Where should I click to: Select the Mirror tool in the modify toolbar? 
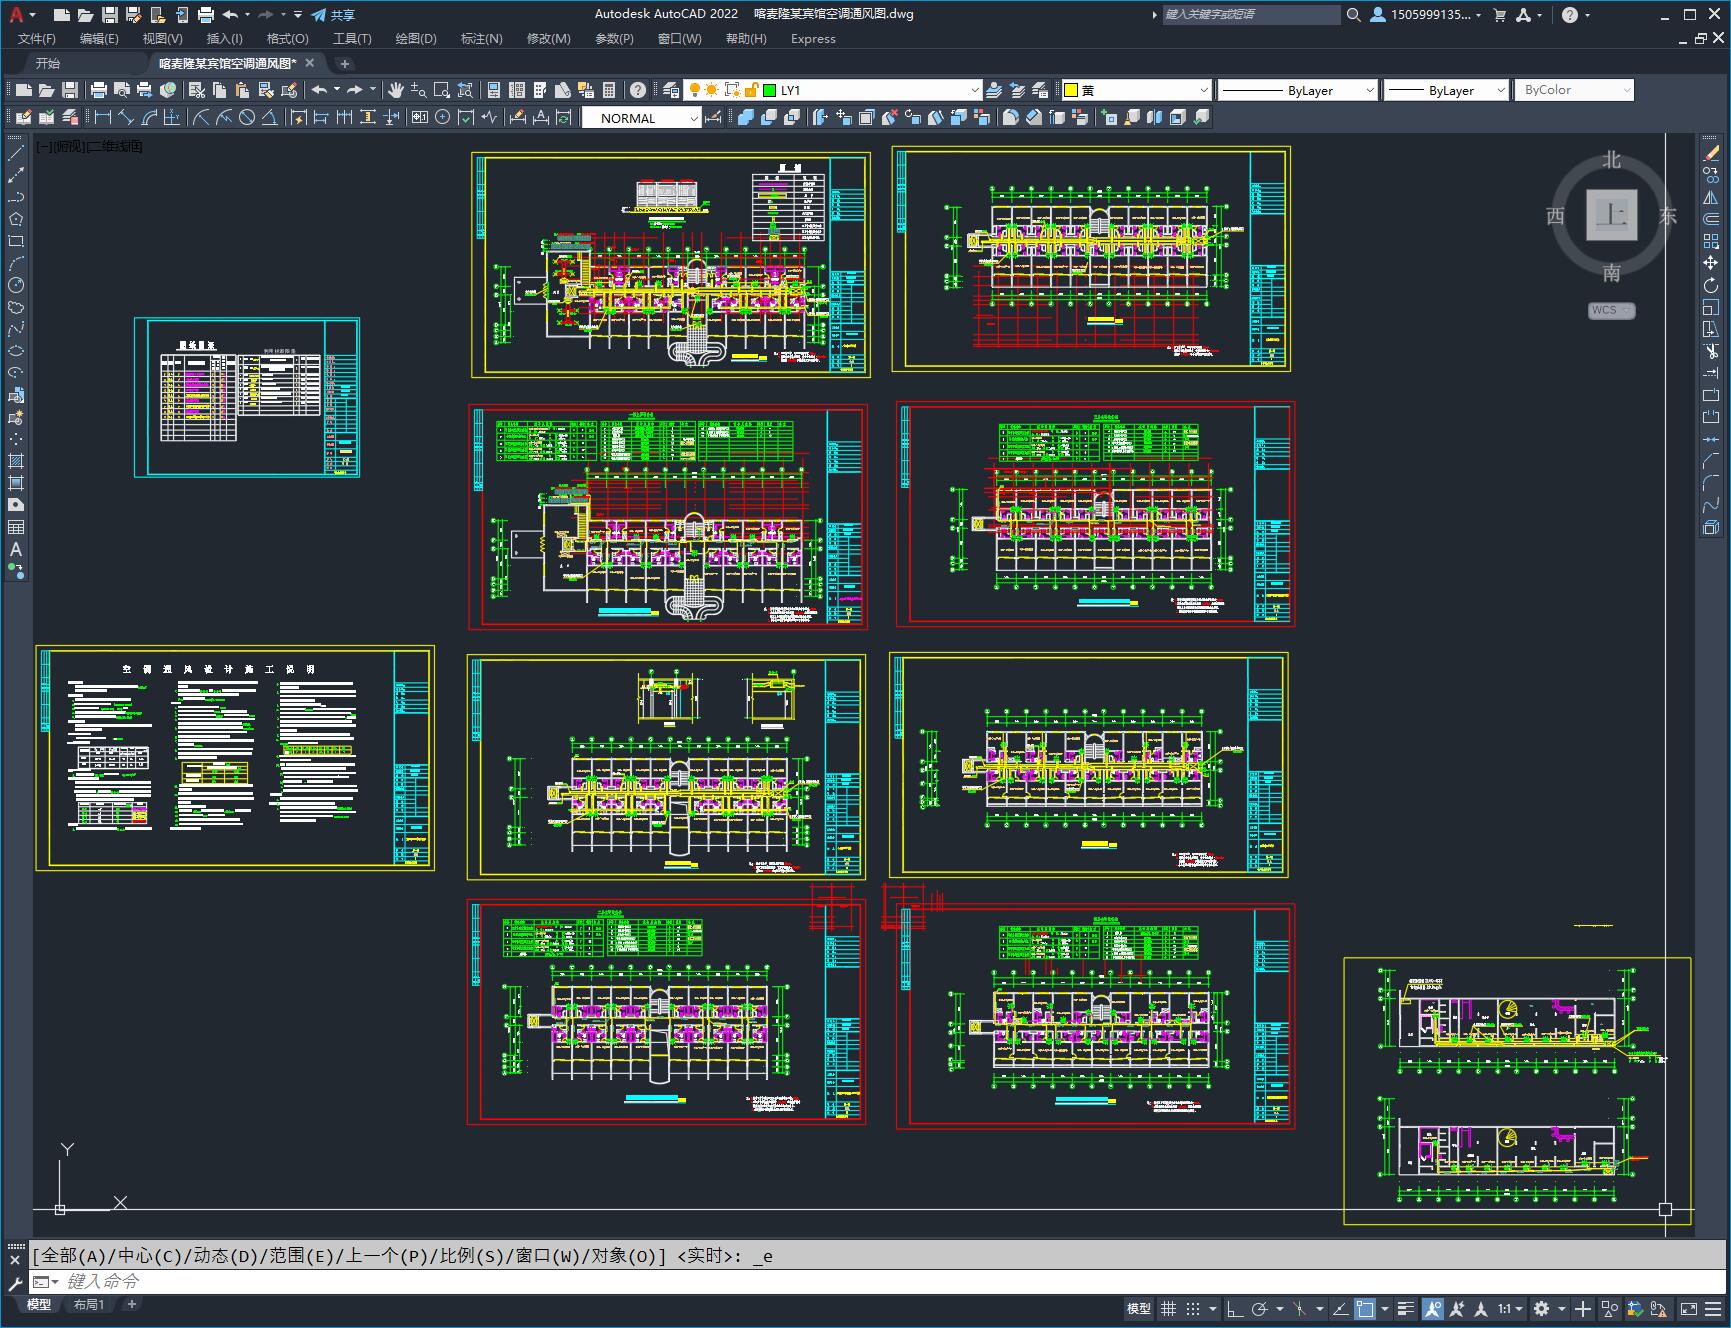coord(1711,197)
